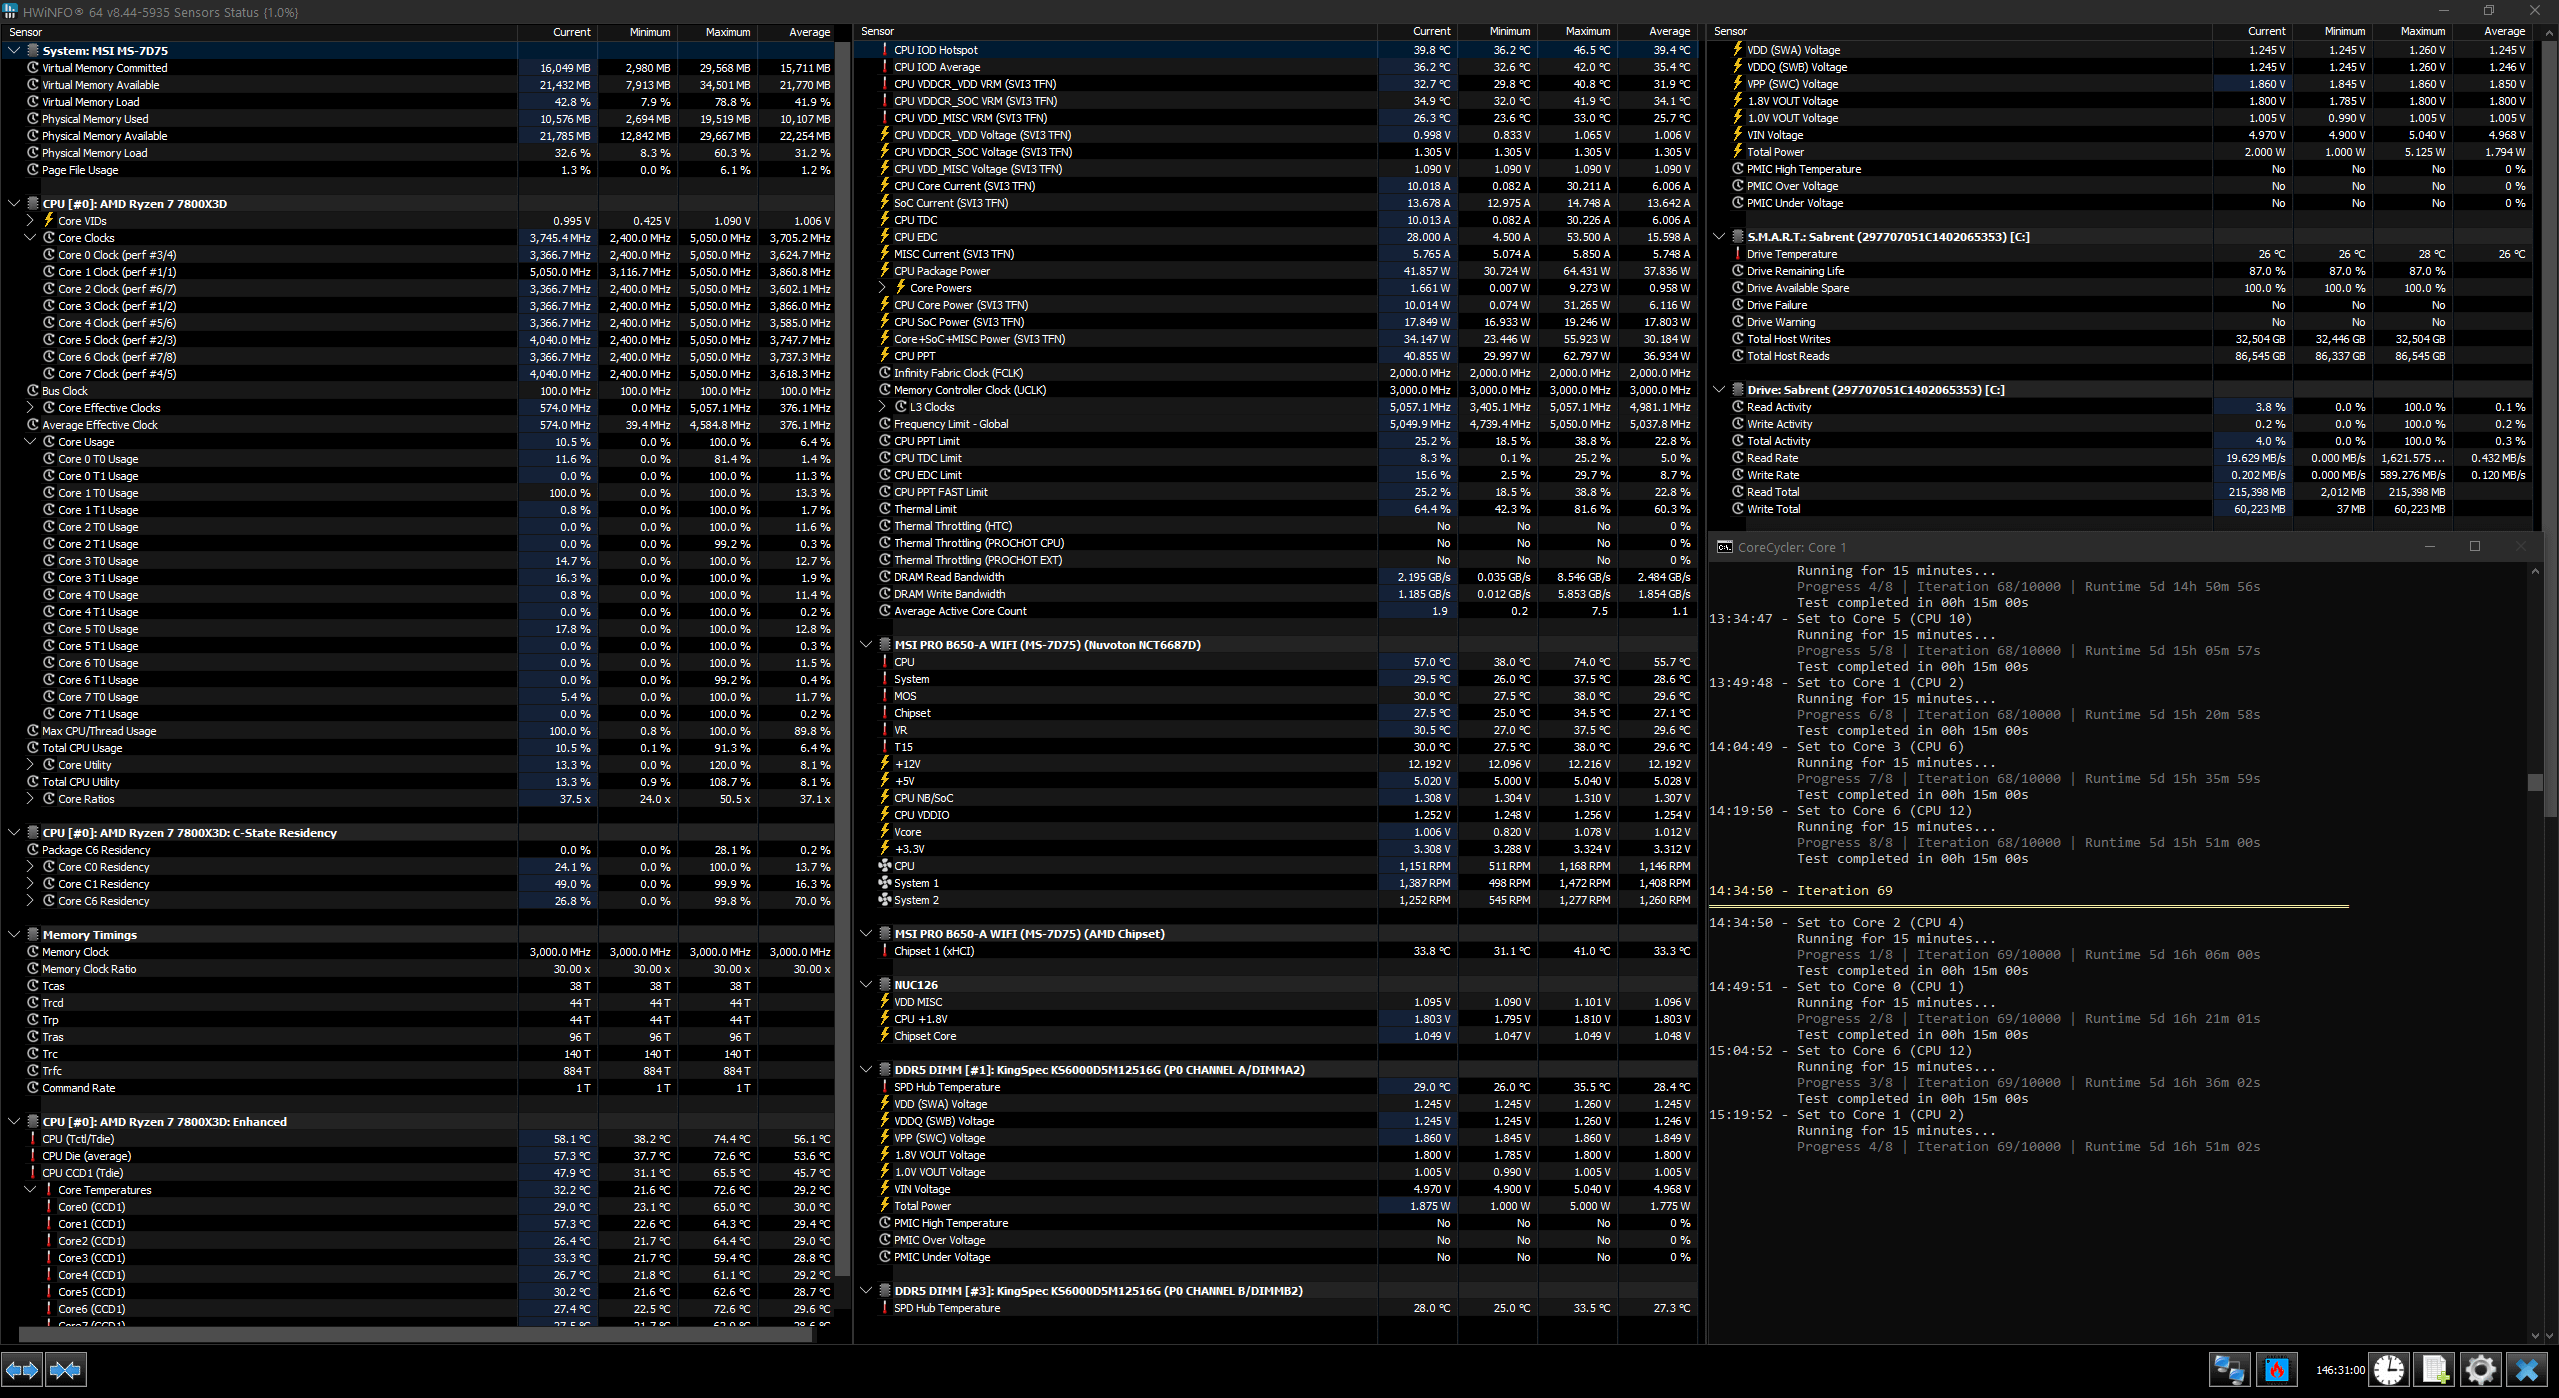Reset the sensor clock timer icon
This screenshot has width=2559, height=1398.
(2389, 1370)
